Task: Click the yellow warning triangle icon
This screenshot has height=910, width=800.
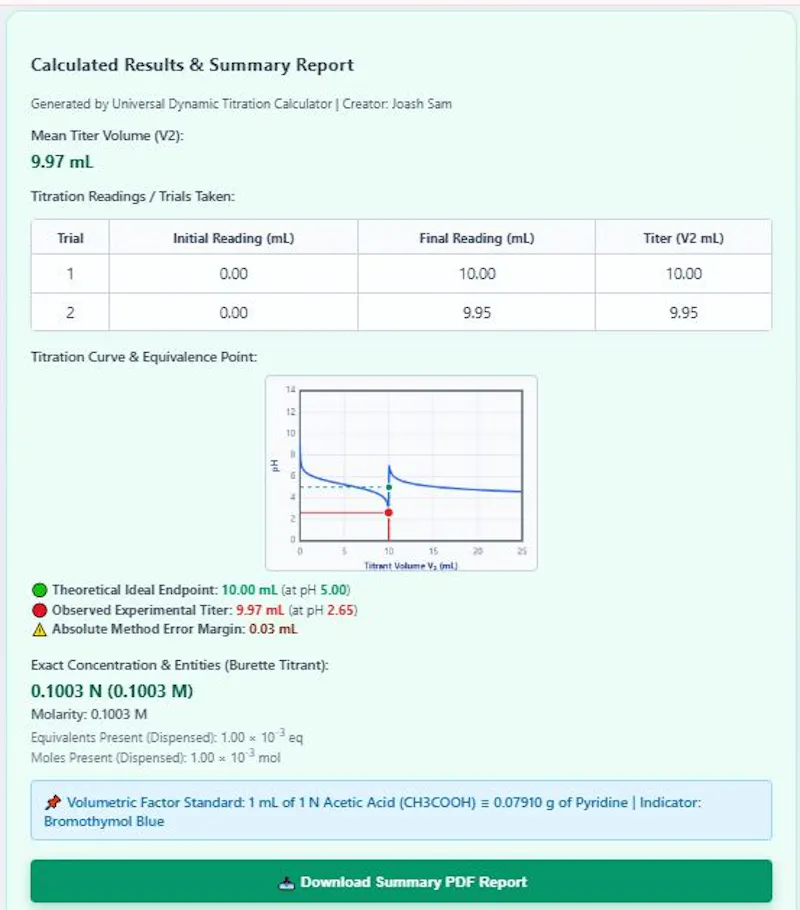Action: [x=39, y=630]
